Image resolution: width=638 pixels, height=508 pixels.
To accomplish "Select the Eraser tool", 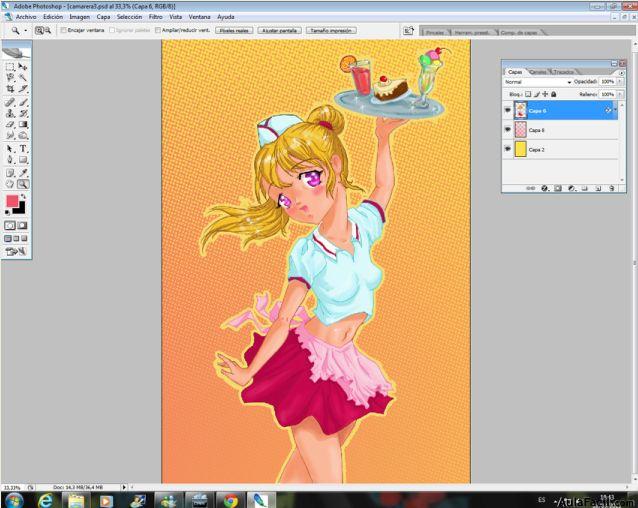I will coord(10,124).
